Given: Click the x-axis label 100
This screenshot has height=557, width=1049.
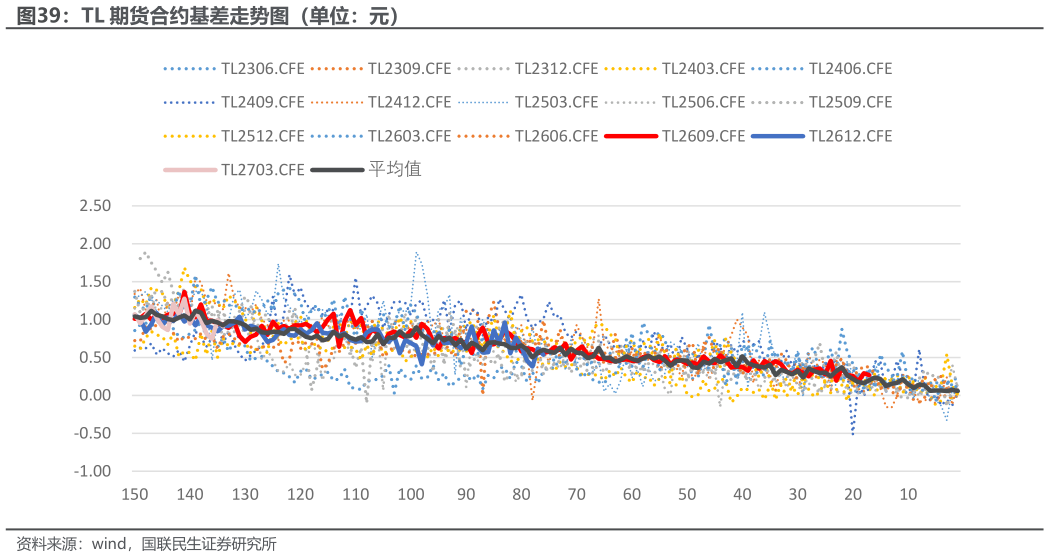Looking at the screenshot, I should pyautogui.click(x=411, y=495).
